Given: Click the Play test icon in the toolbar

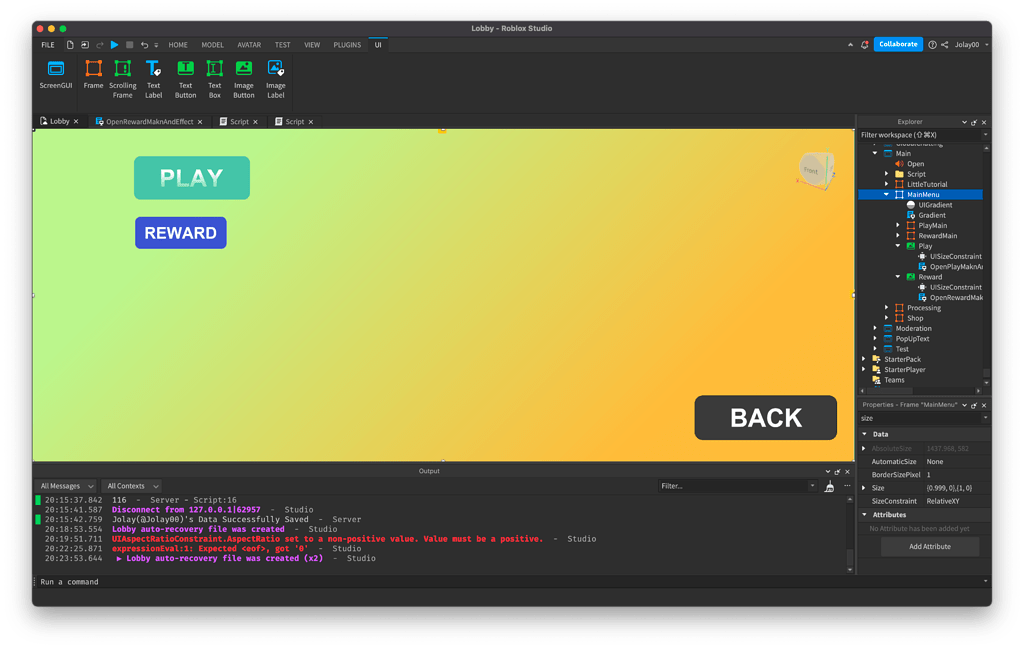Looking at the screenshot, I should tap(113, 44).
